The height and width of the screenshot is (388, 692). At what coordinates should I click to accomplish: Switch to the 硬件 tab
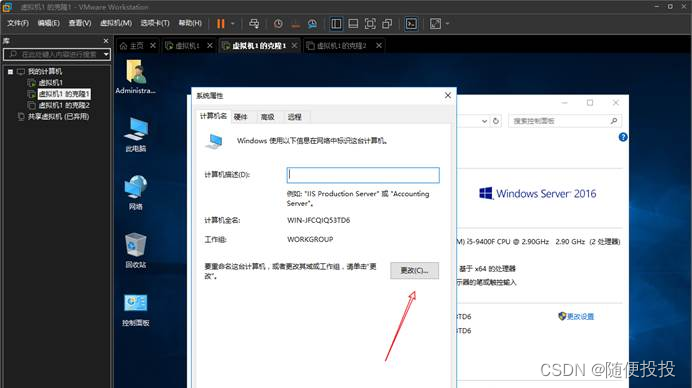click(241, 117)
